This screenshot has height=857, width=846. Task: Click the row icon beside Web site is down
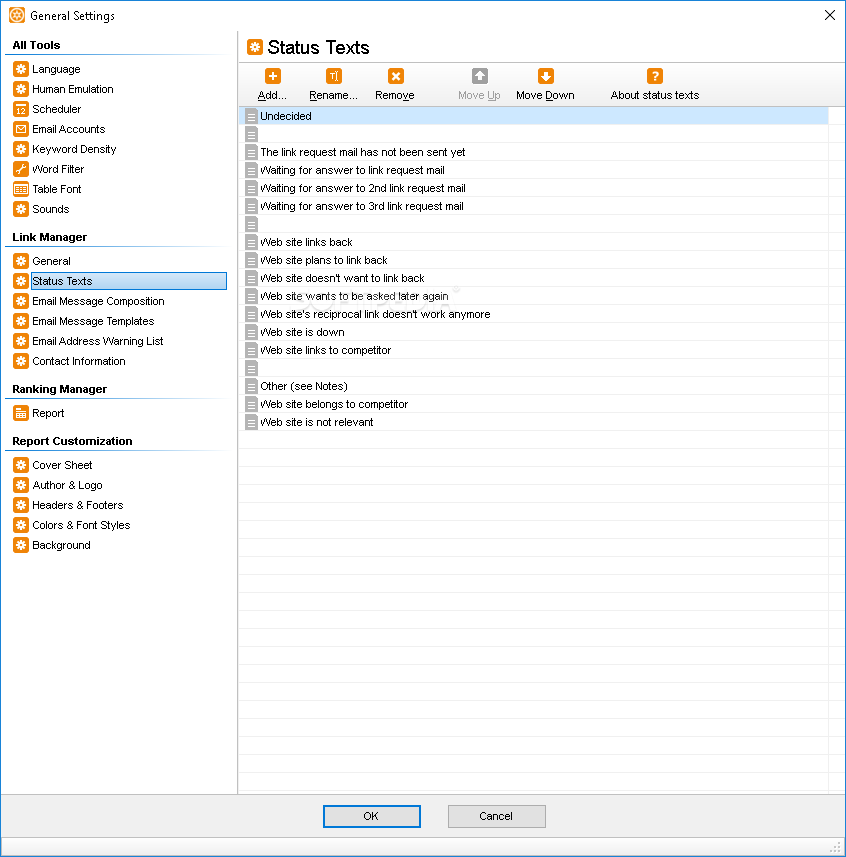click(251, 332)
